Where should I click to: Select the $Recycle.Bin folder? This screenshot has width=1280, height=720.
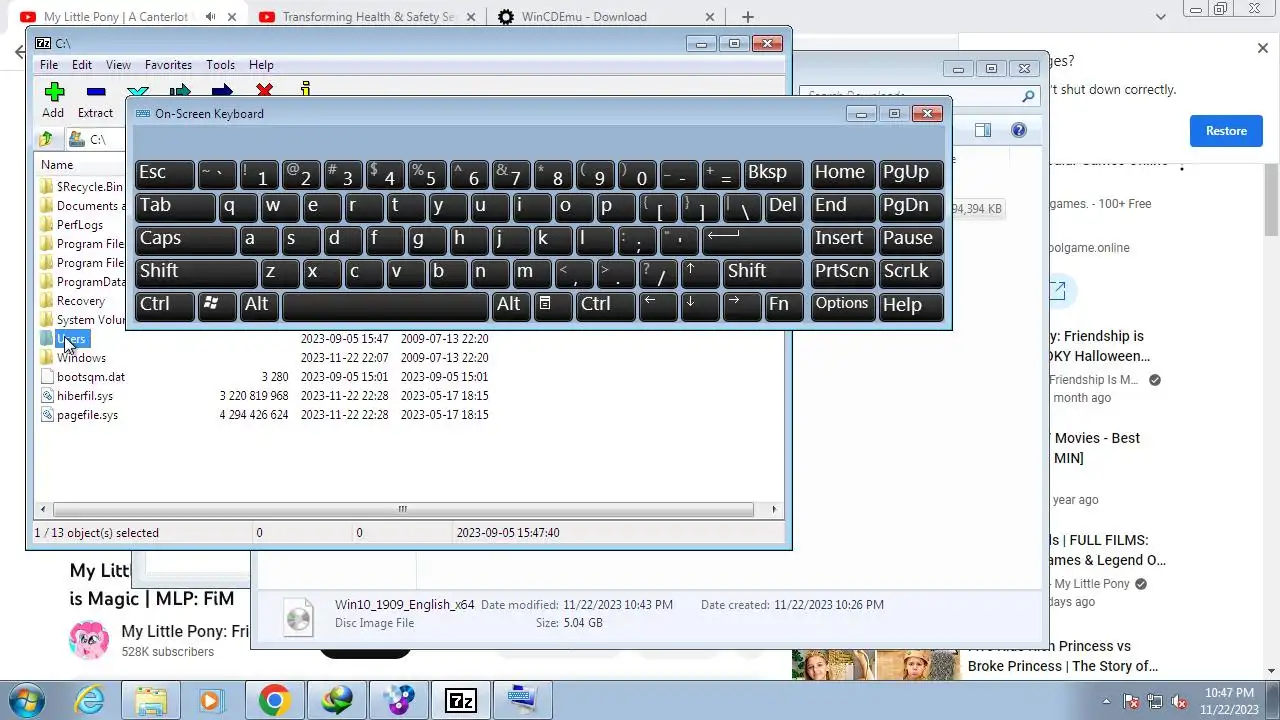(82, 187)
